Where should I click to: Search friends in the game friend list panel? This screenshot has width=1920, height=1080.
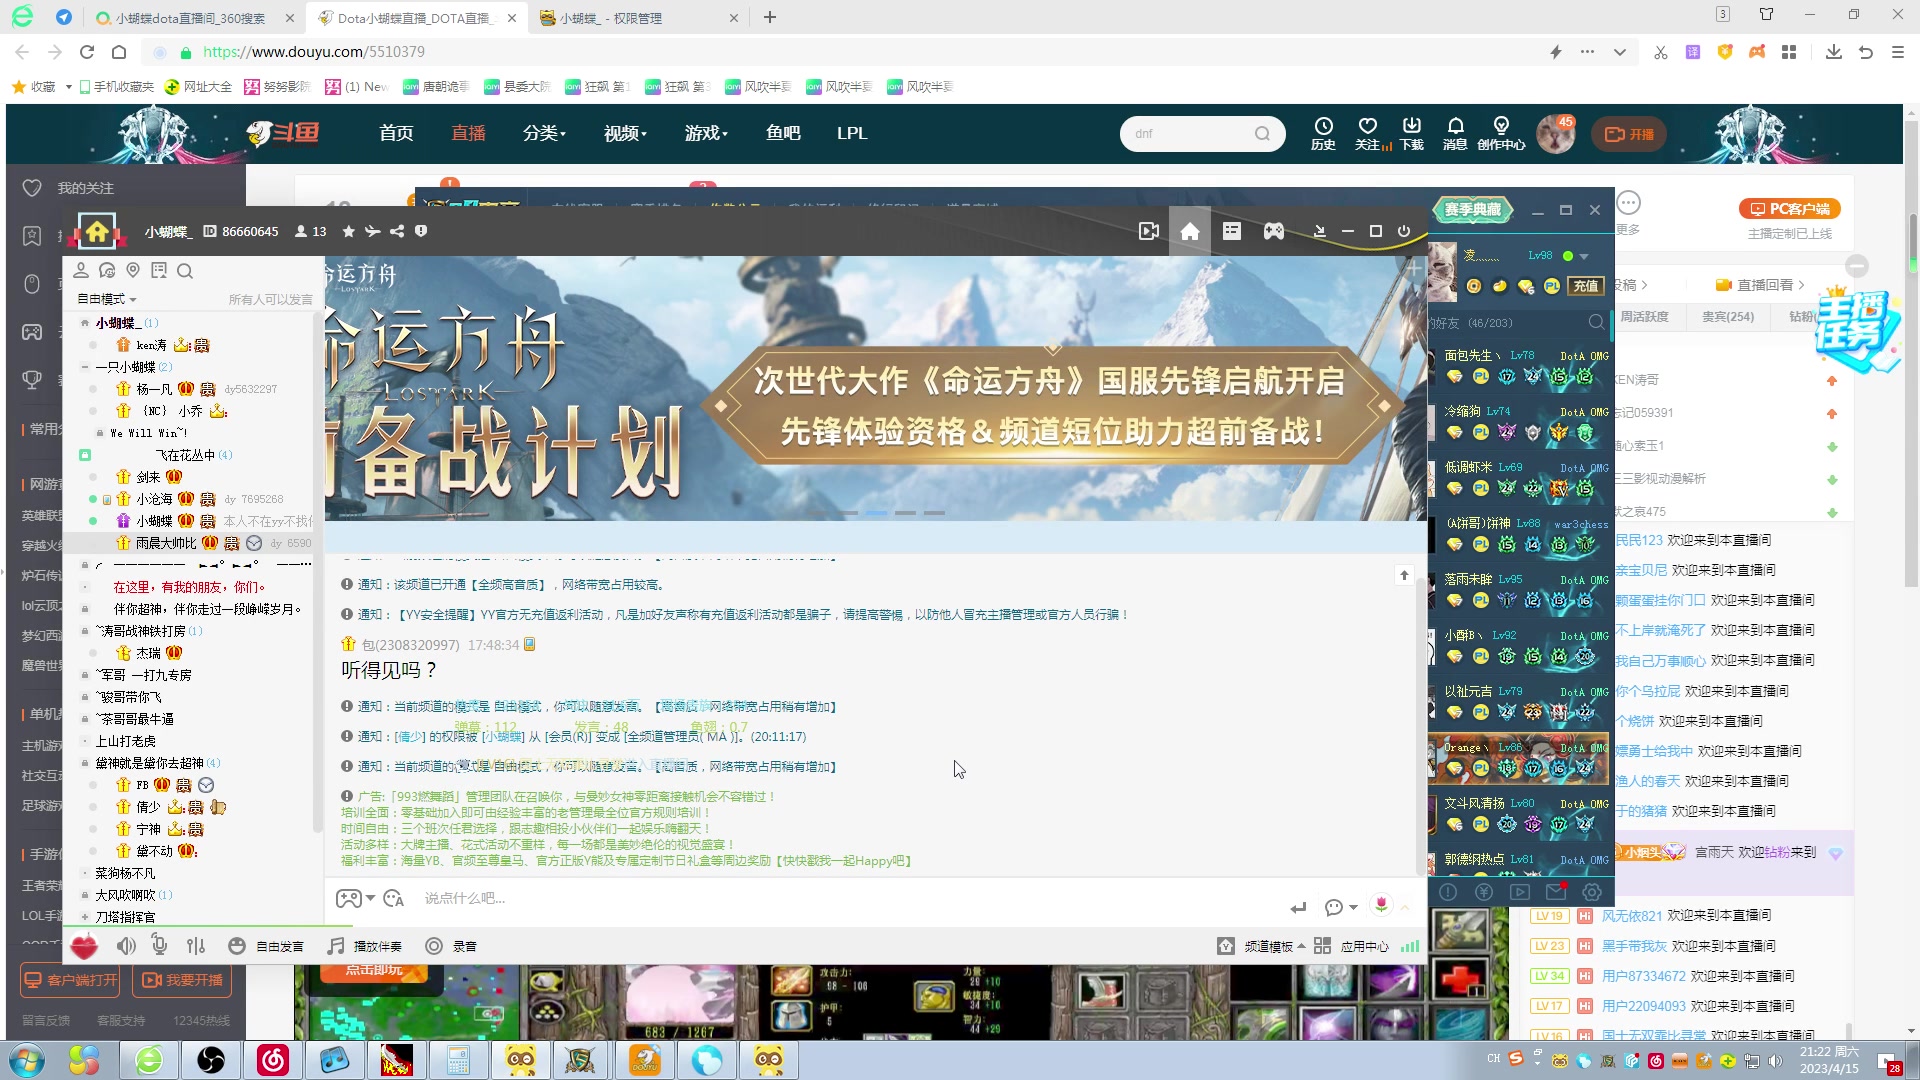(1596, 322)
